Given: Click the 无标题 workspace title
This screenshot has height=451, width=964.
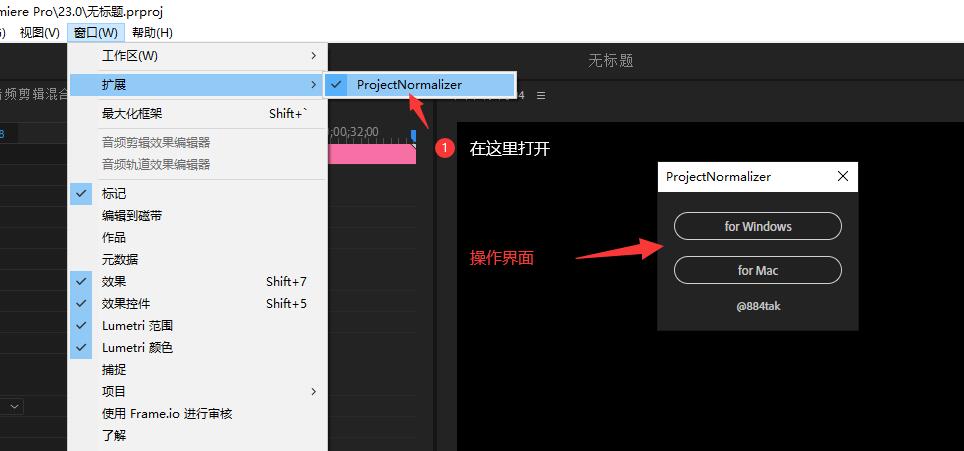Looking at the screenshot, I should tap(610, 61).
